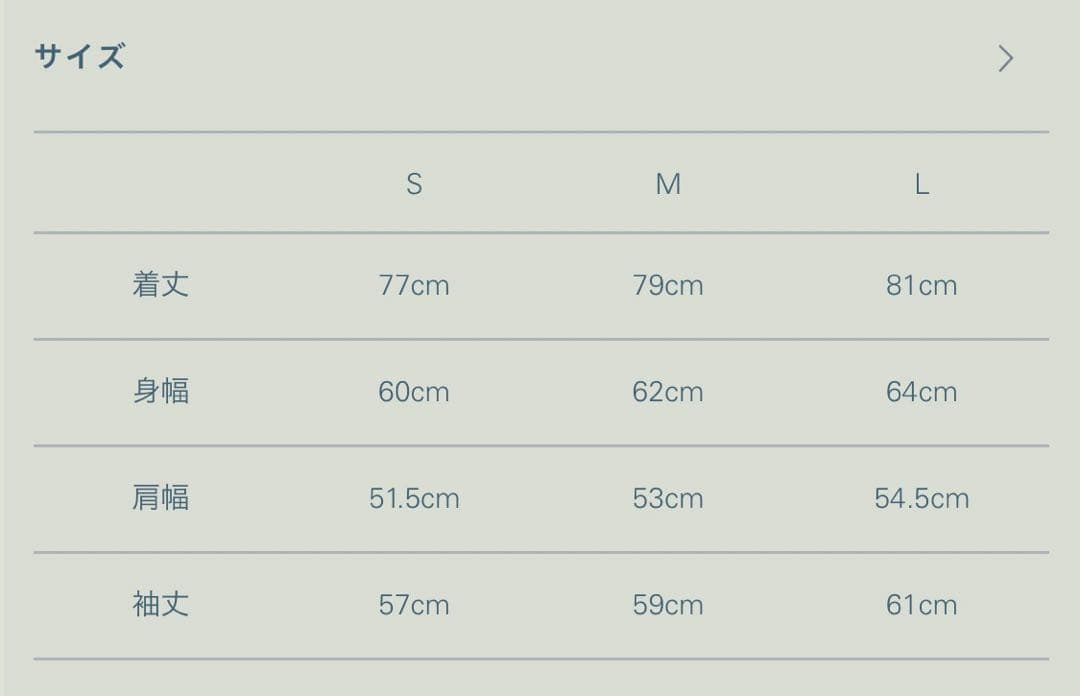Select the M size column header
Image resolution: width=1080 pixels, height=696 pixels.
point(668,184)
